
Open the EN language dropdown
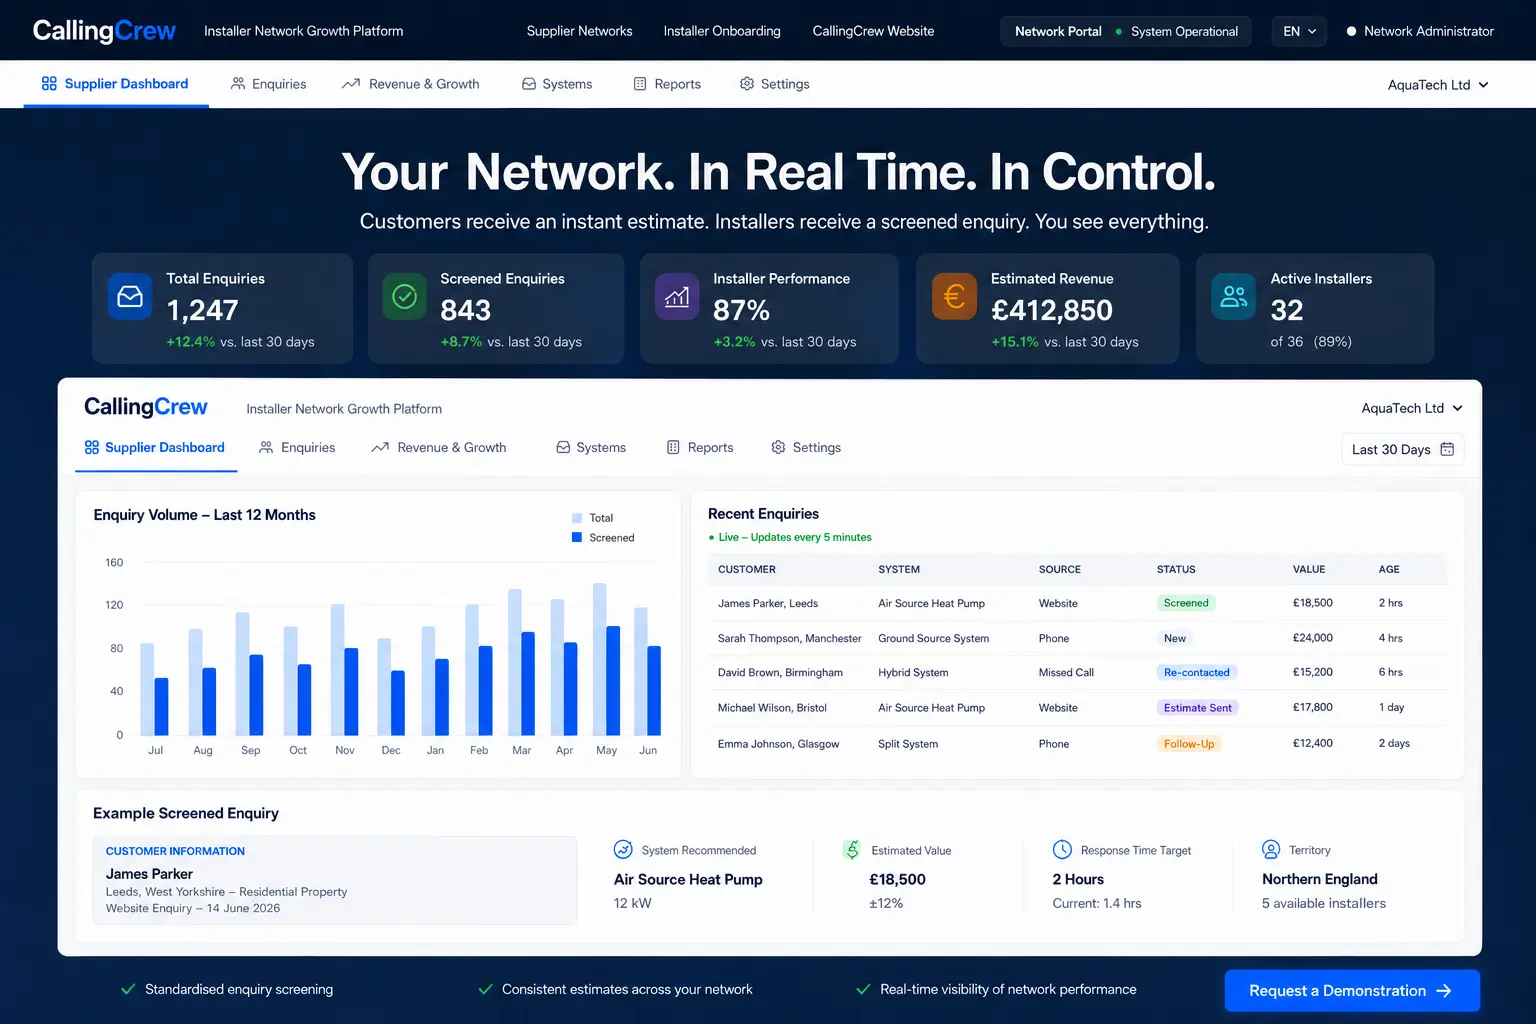tap(1300, 31)
